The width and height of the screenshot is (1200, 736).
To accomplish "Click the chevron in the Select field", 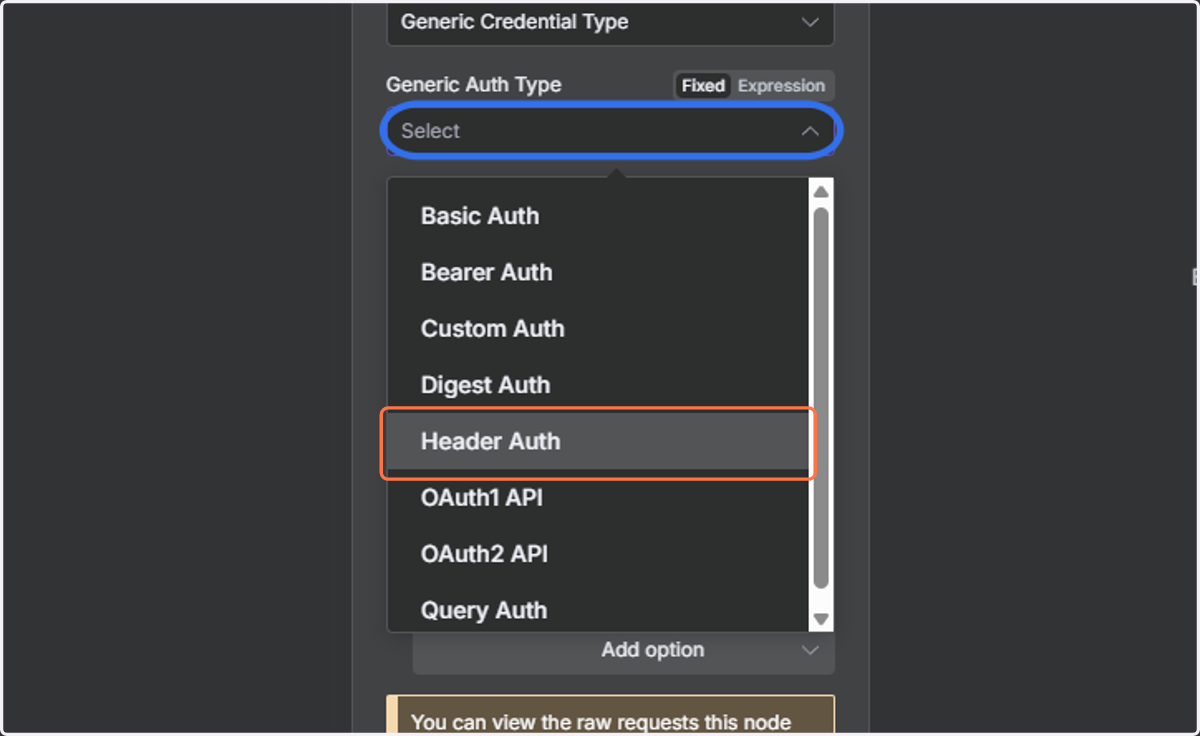I will tap(810, 131).
